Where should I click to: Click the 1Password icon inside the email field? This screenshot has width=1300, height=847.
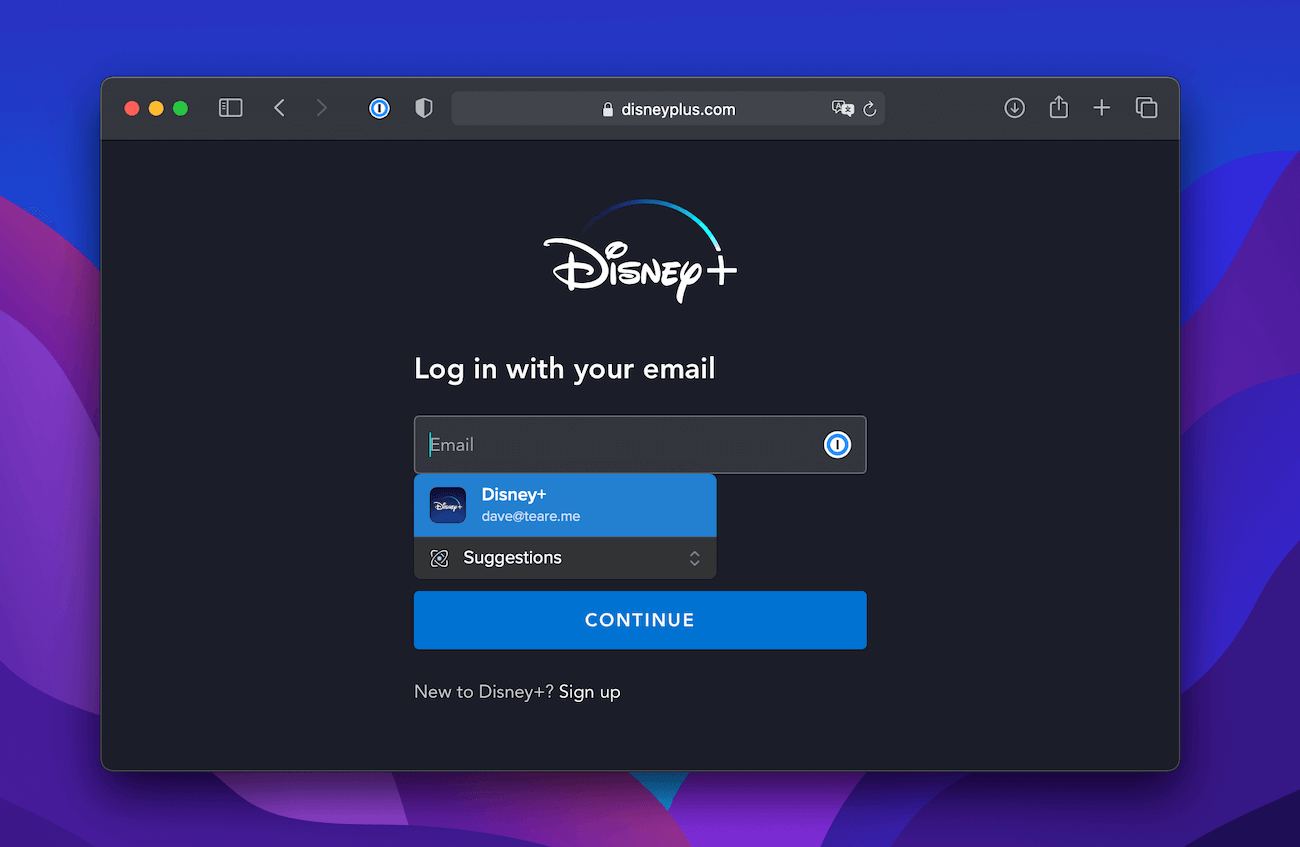coord(837,444)
